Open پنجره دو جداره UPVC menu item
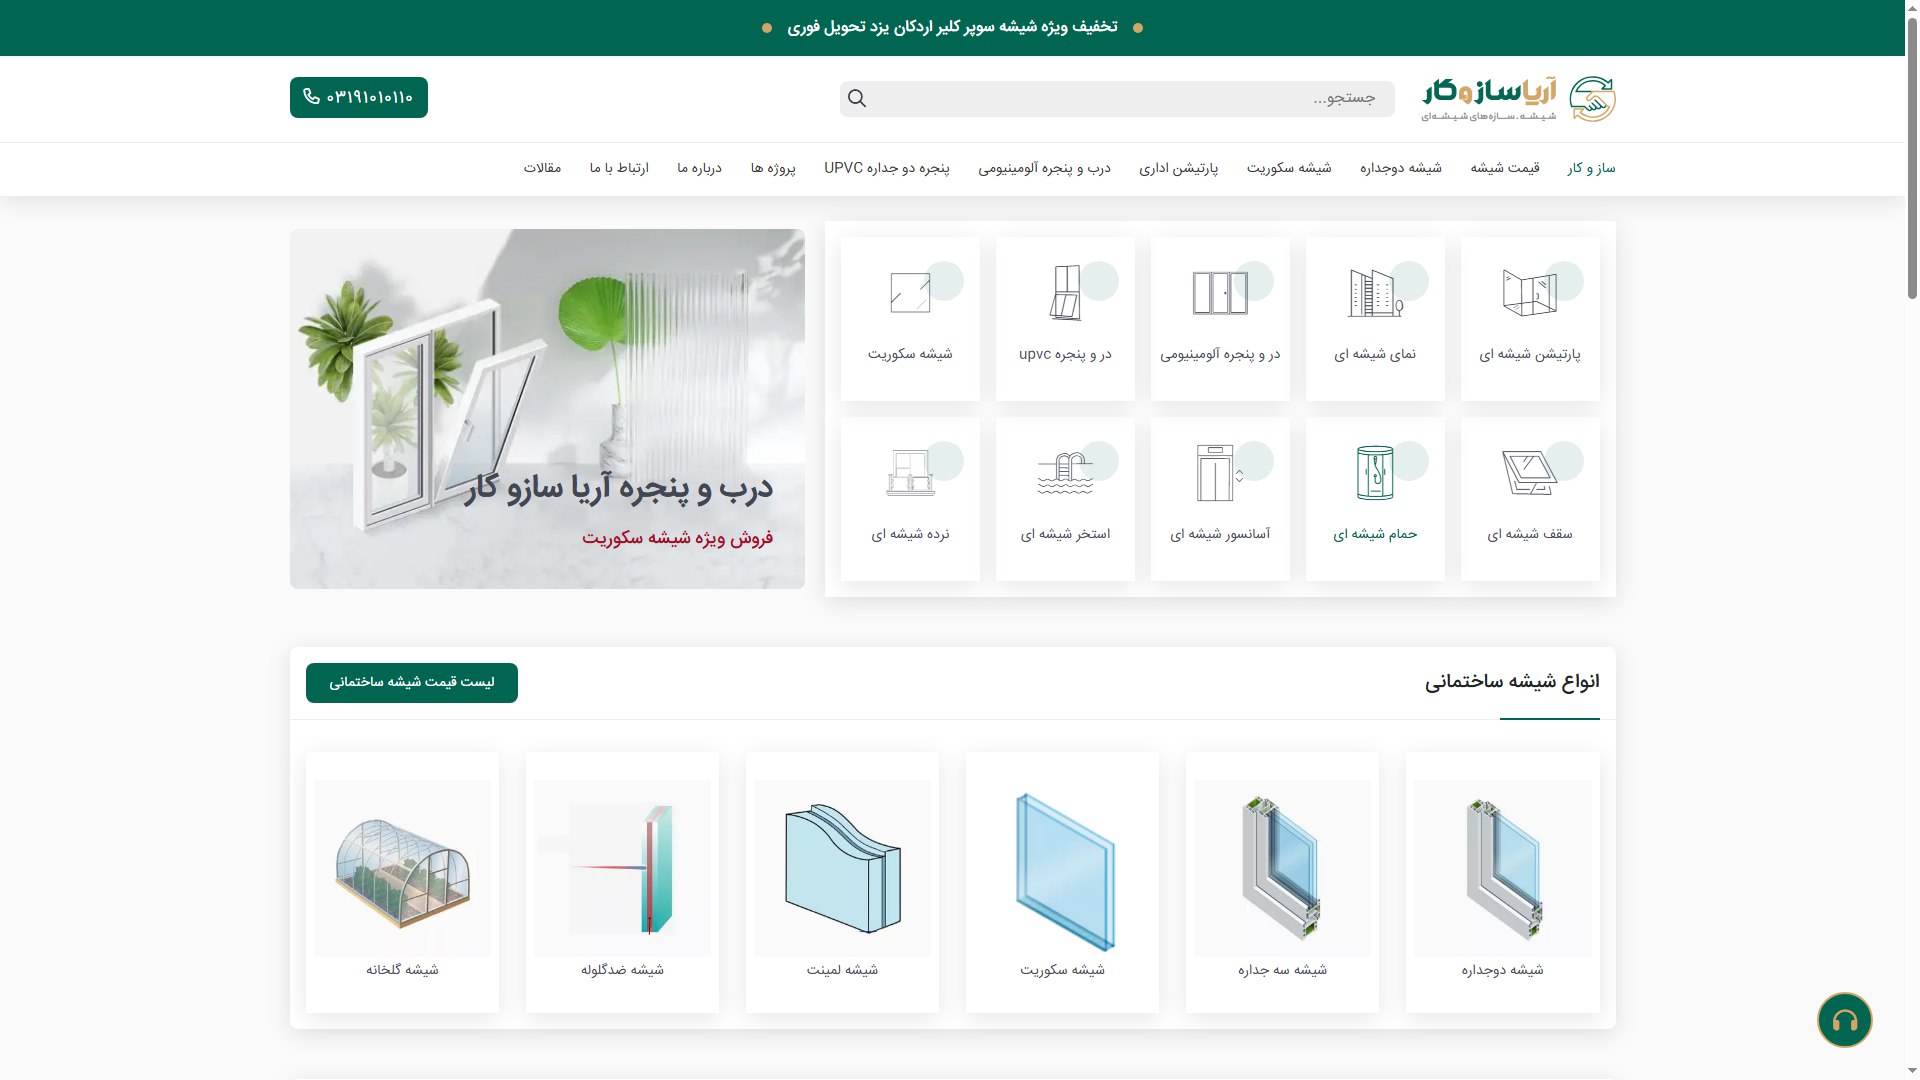Image resolution: width=1920 pixels, height=1080 pixels. [887, 168]
